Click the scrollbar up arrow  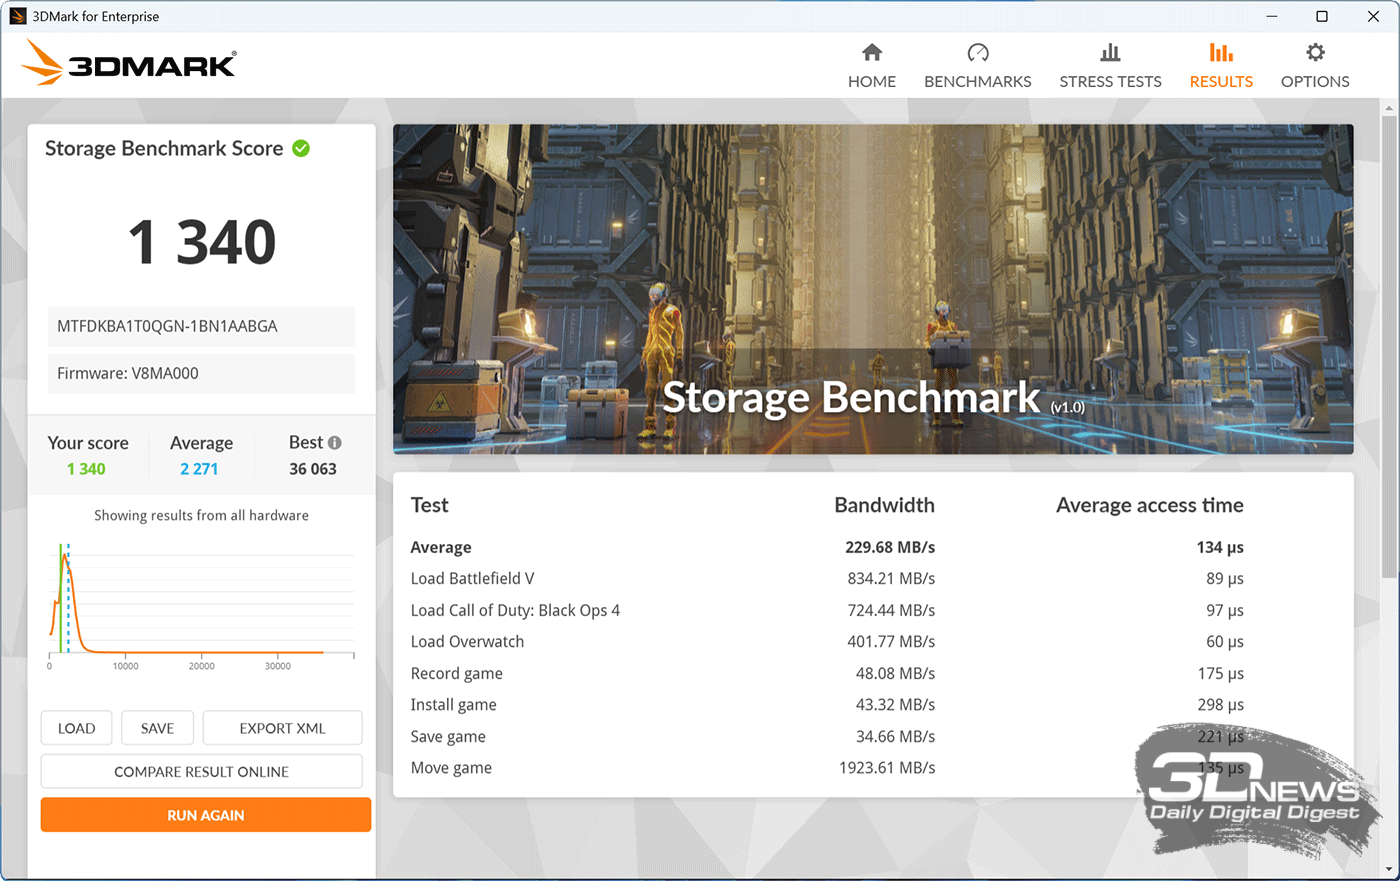(1389, 107)
